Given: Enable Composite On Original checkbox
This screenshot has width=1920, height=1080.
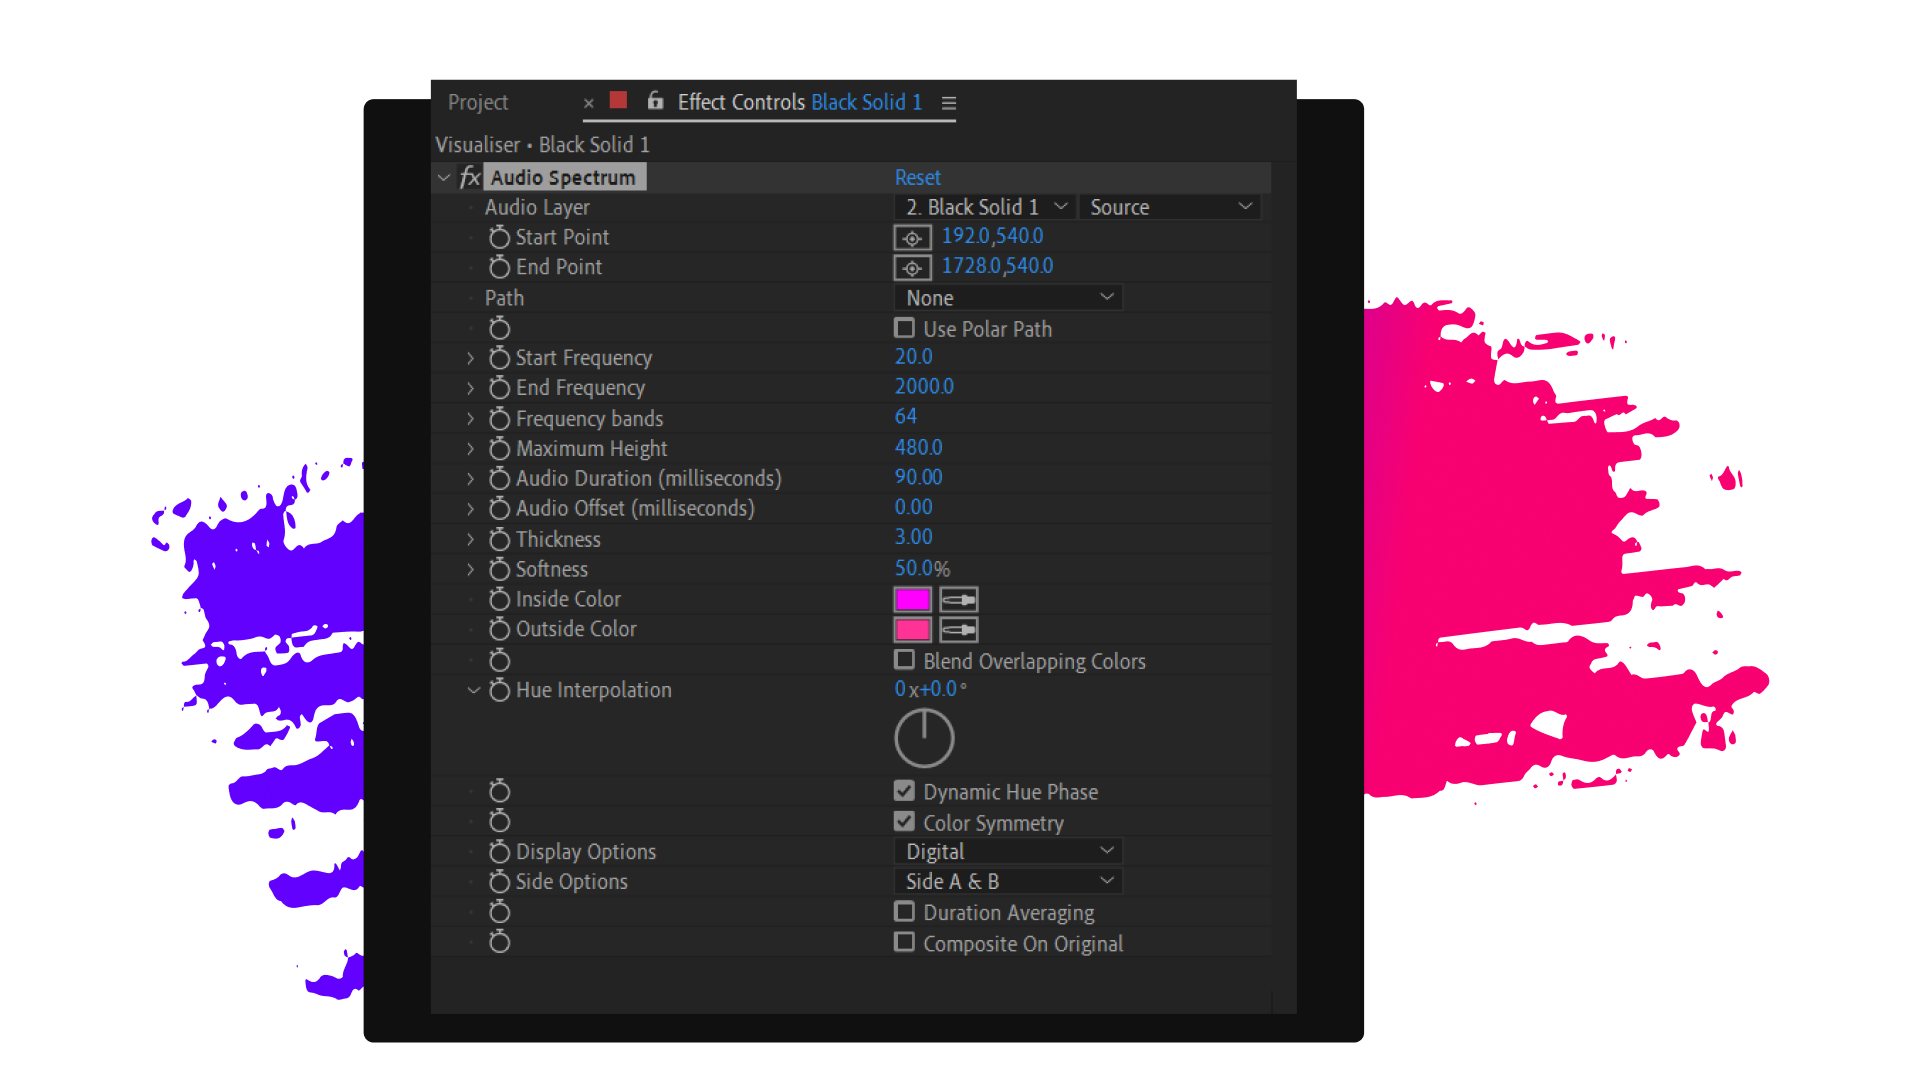Looking at the screenshot, I should coord(904,942).
